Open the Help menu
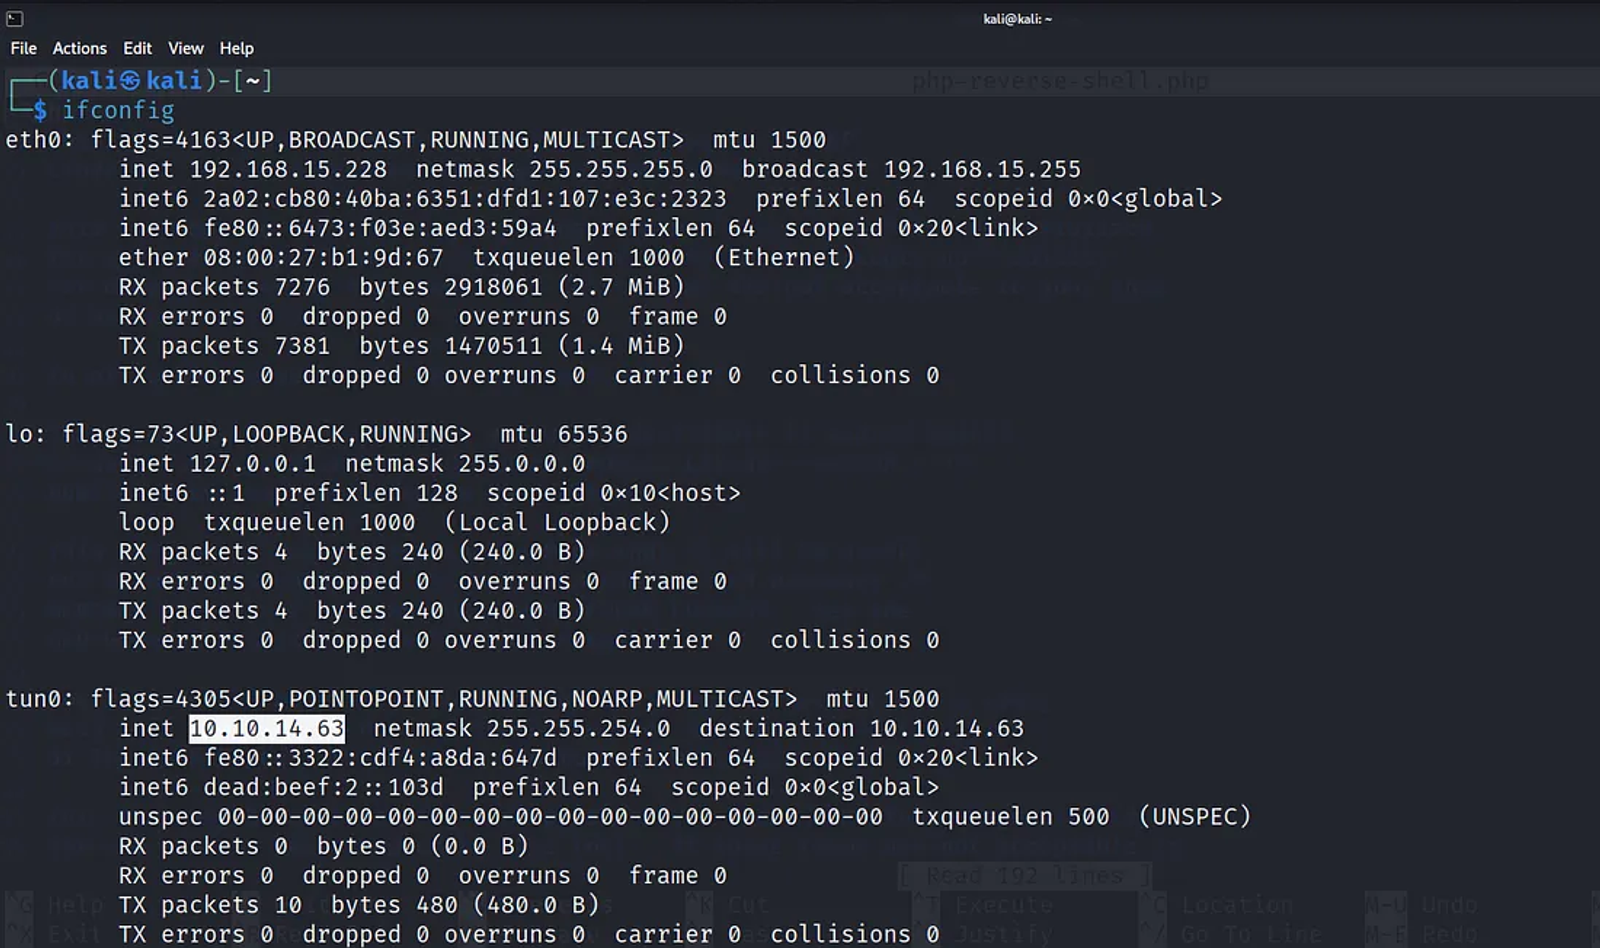This screenshot has width=1600, height=948. click(236, 48)
